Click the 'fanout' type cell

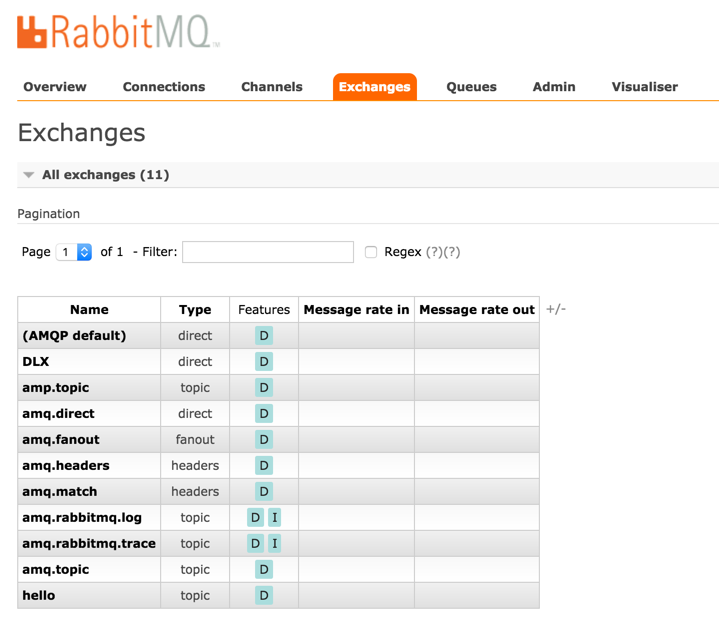point(195,439)
